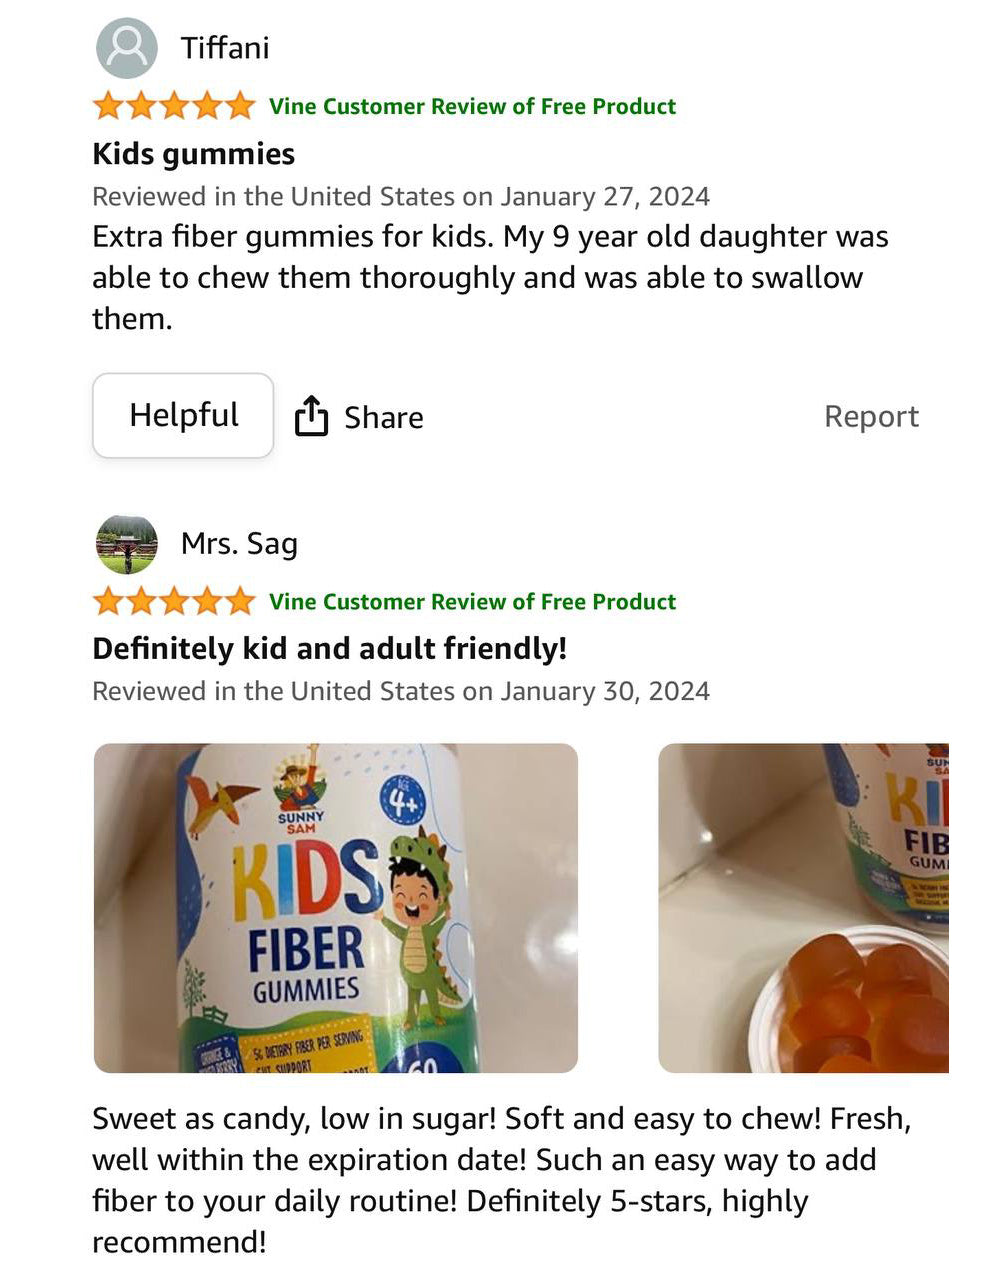Open "Definitely kid and adult friendly!" review title
The height and width of the screenshot is (1280, 999).
[x=329, y=649]
